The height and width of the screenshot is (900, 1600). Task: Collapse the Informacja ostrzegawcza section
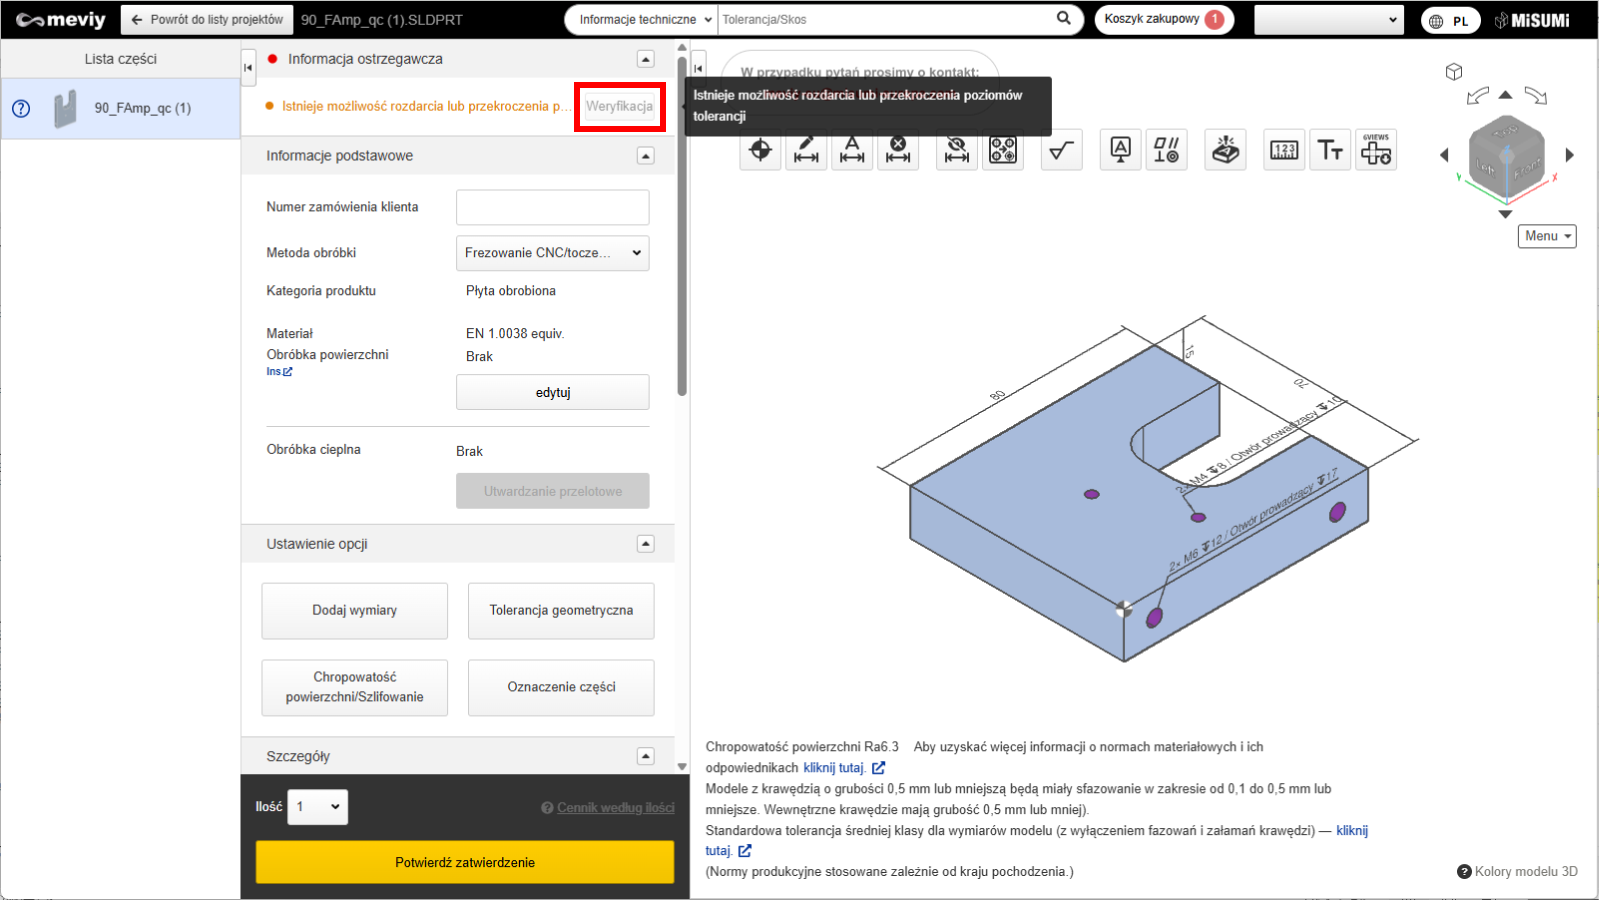(x=646, y=59)
